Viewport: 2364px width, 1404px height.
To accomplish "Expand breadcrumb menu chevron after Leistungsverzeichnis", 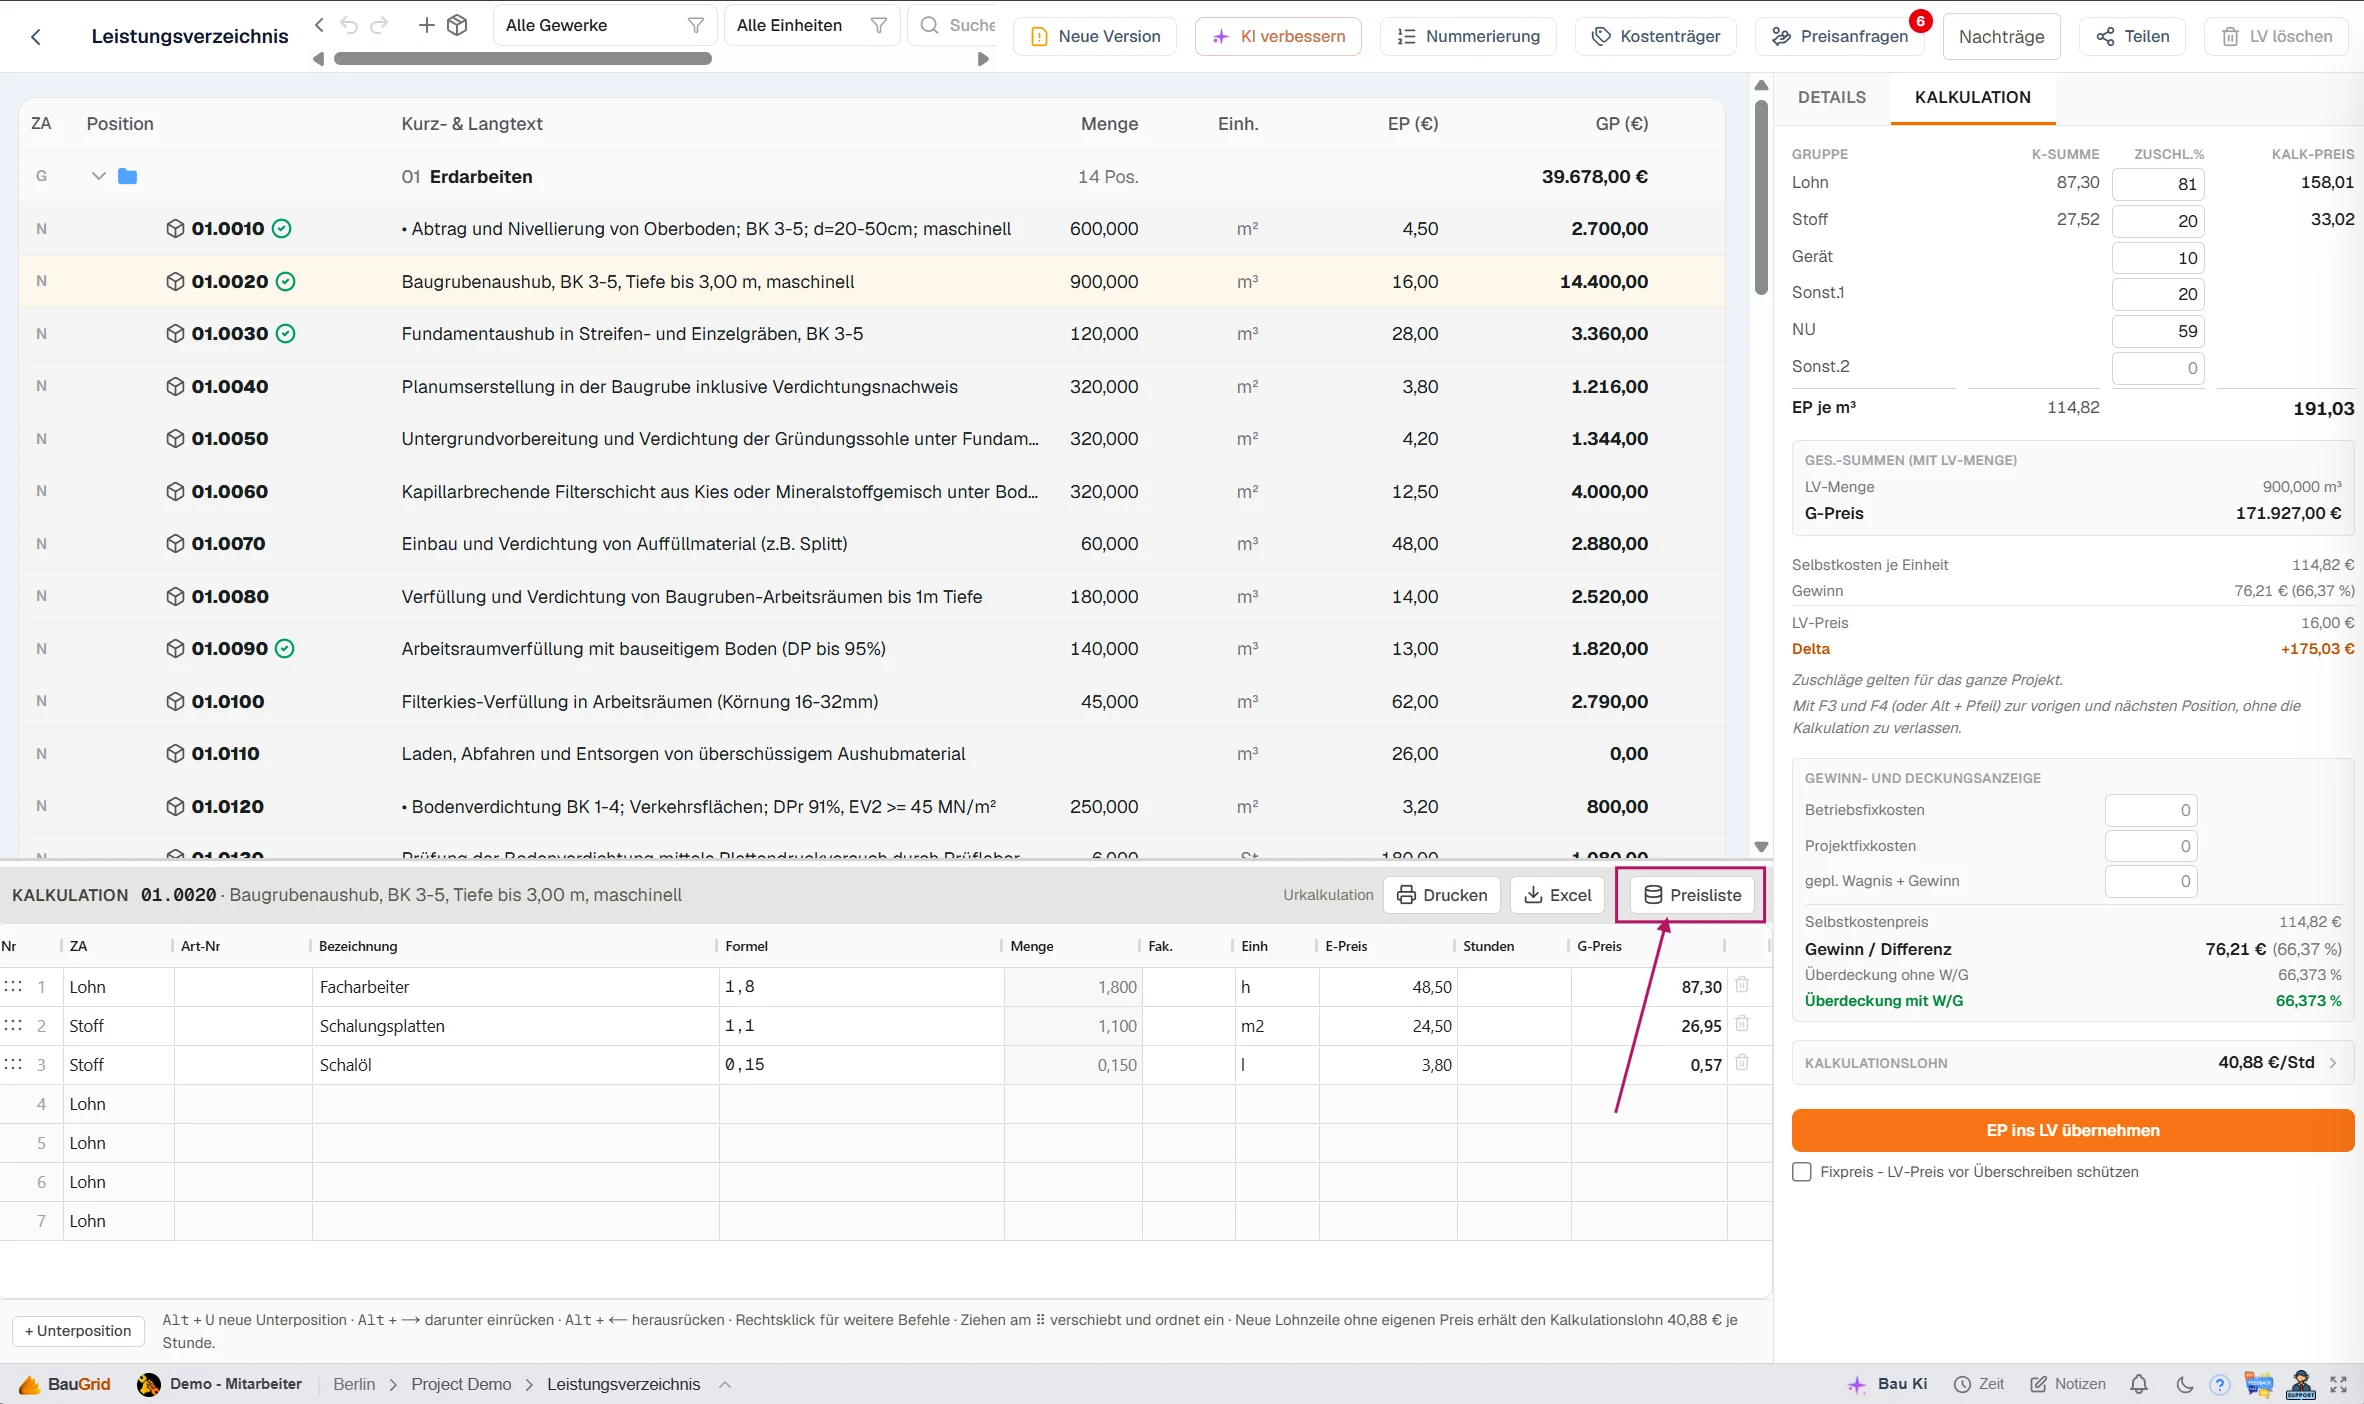I will pos(725,1384).
